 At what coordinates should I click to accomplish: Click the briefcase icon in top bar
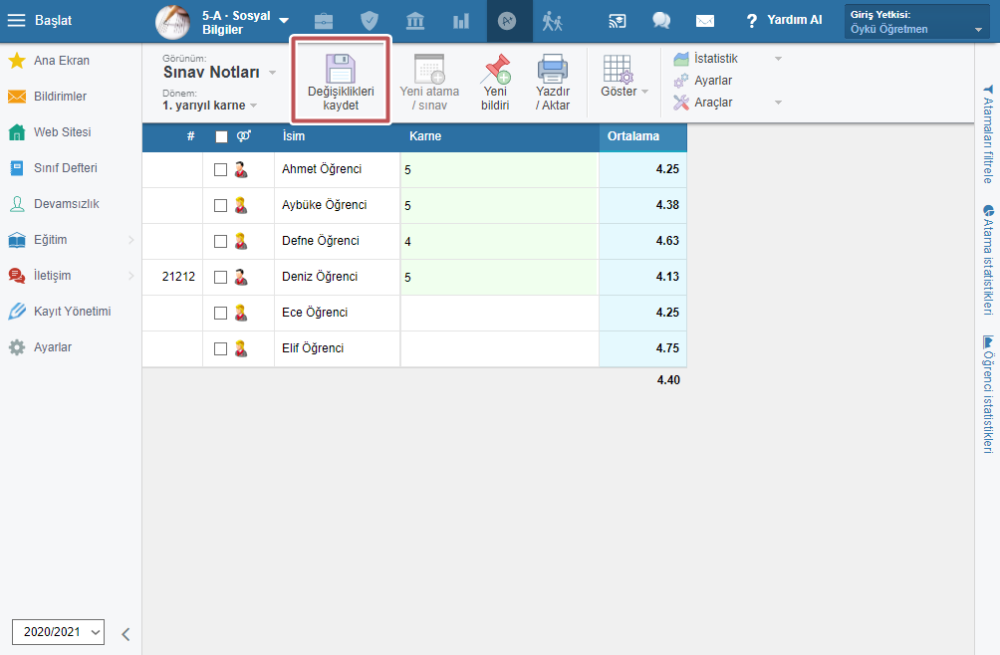[323, 21]
